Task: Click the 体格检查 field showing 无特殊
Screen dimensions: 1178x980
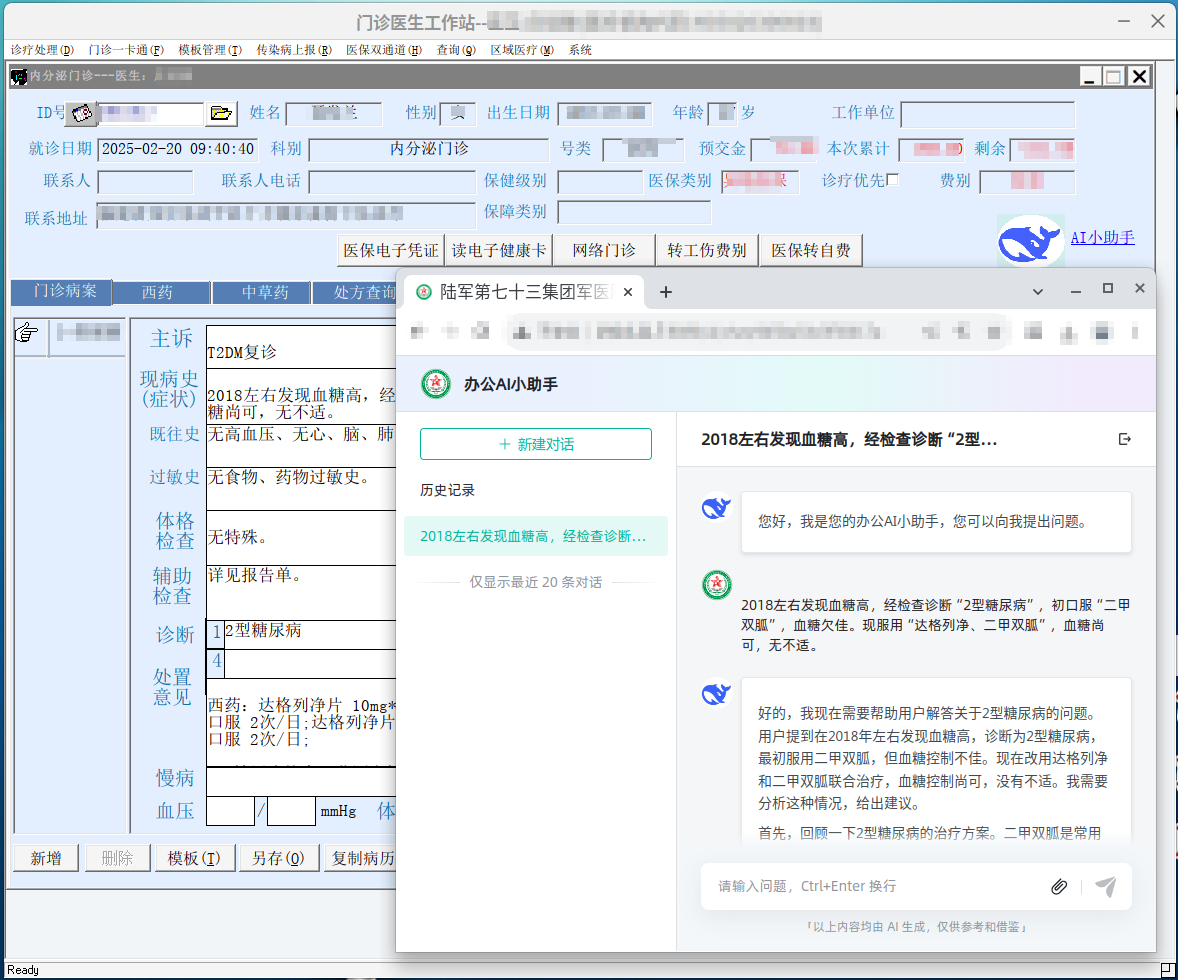Action: coord(301,537)
